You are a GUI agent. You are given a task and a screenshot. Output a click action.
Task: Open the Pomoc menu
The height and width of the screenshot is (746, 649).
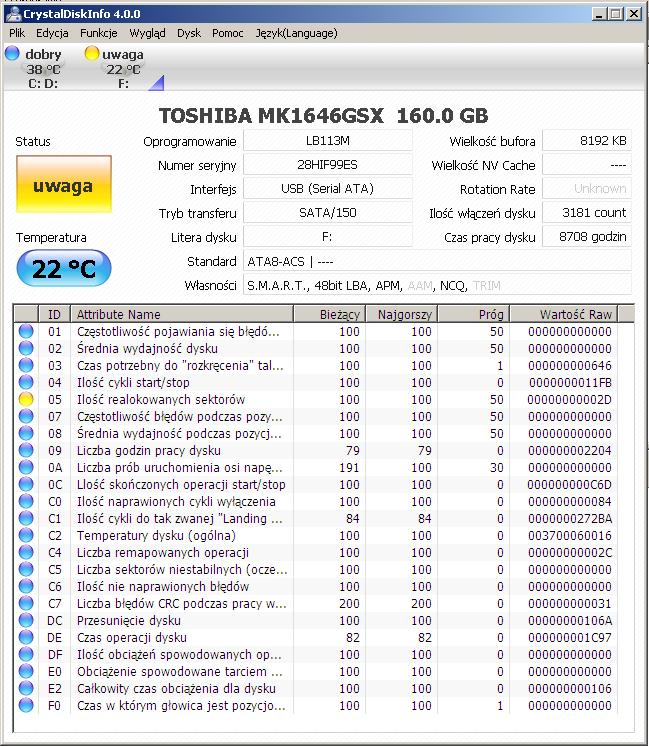tap(227, 33)
